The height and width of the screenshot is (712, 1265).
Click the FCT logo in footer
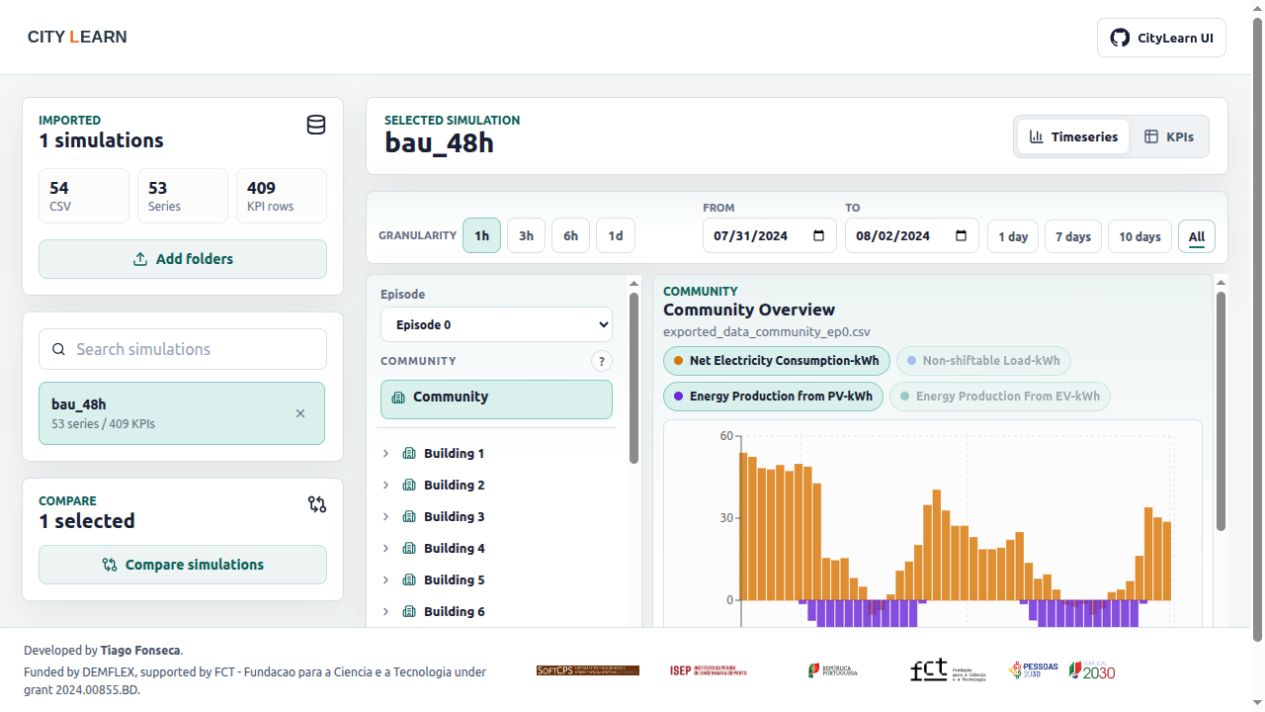pyautogui.click(x=947, y=671)
